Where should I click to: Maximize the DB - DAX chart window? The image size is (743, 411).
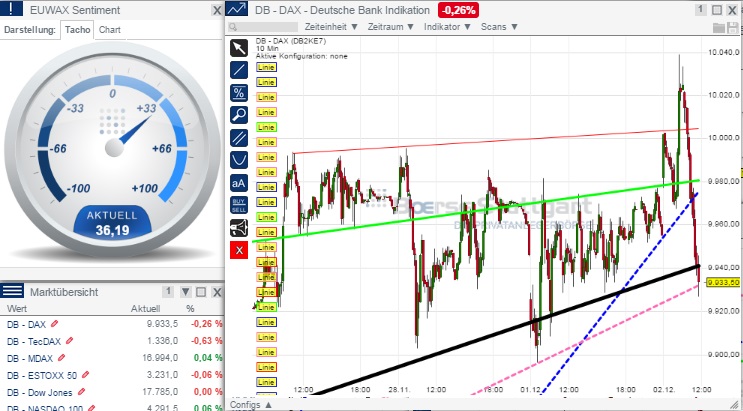717,10
